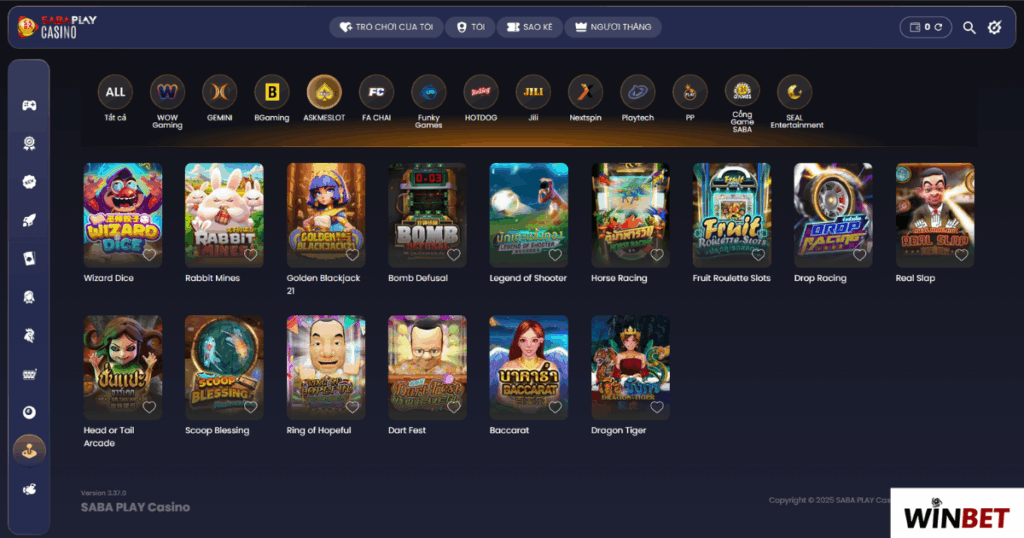Open the award ribbon sidebar category
The width and height of the screenshot is (1024, 538).
pos(29,144)
